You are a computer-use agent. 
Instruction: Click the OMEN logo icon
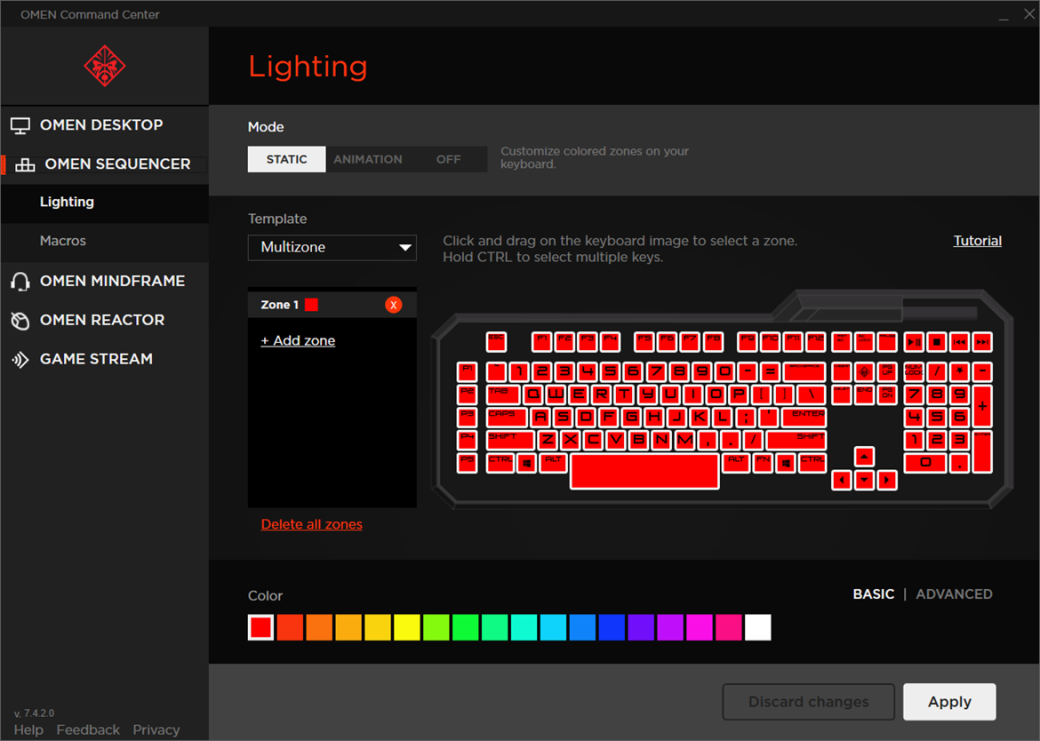coord(104,66)
